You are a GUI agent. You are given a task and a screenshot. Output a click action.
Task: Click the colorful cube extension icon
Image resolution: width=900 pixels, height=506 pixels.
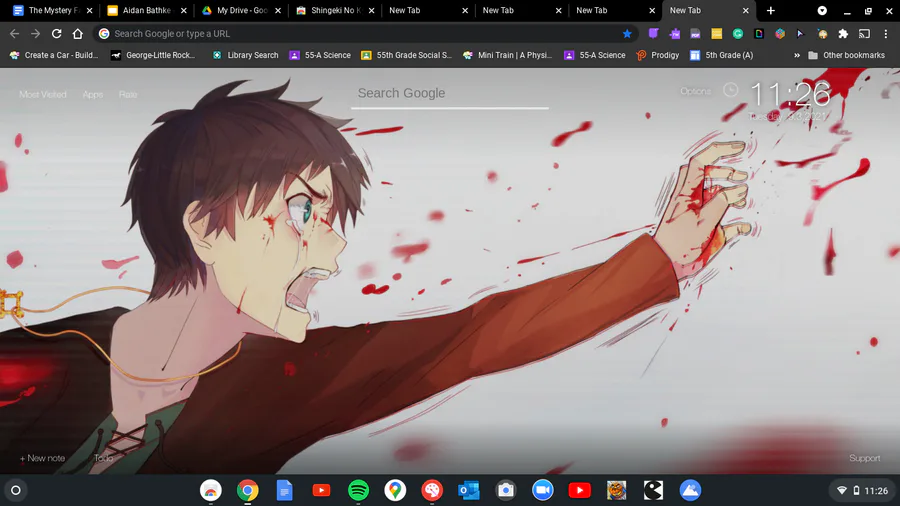tap(779, 34)
